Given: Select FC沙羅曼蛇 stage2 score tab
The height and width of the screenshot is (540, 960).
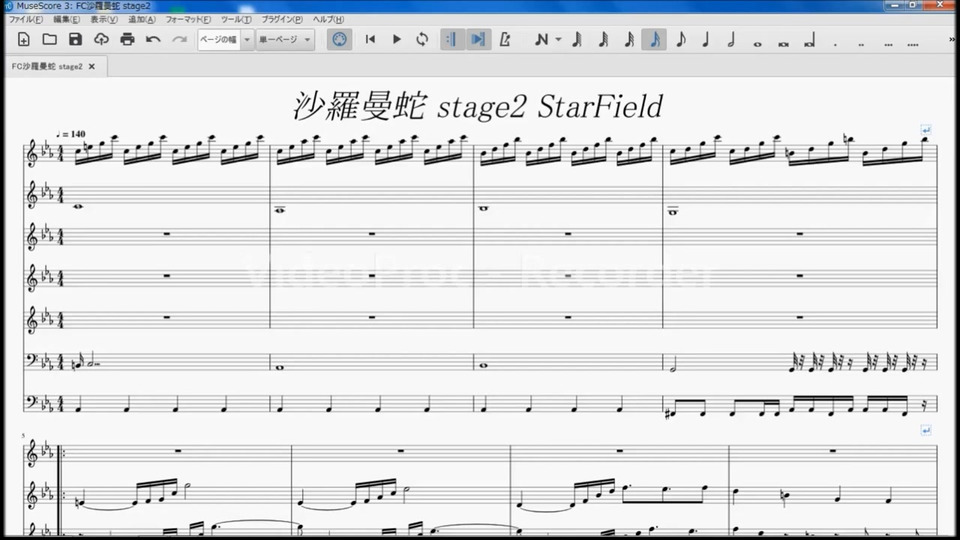Looking at the screenshot, I should click(x=47, y=66).
